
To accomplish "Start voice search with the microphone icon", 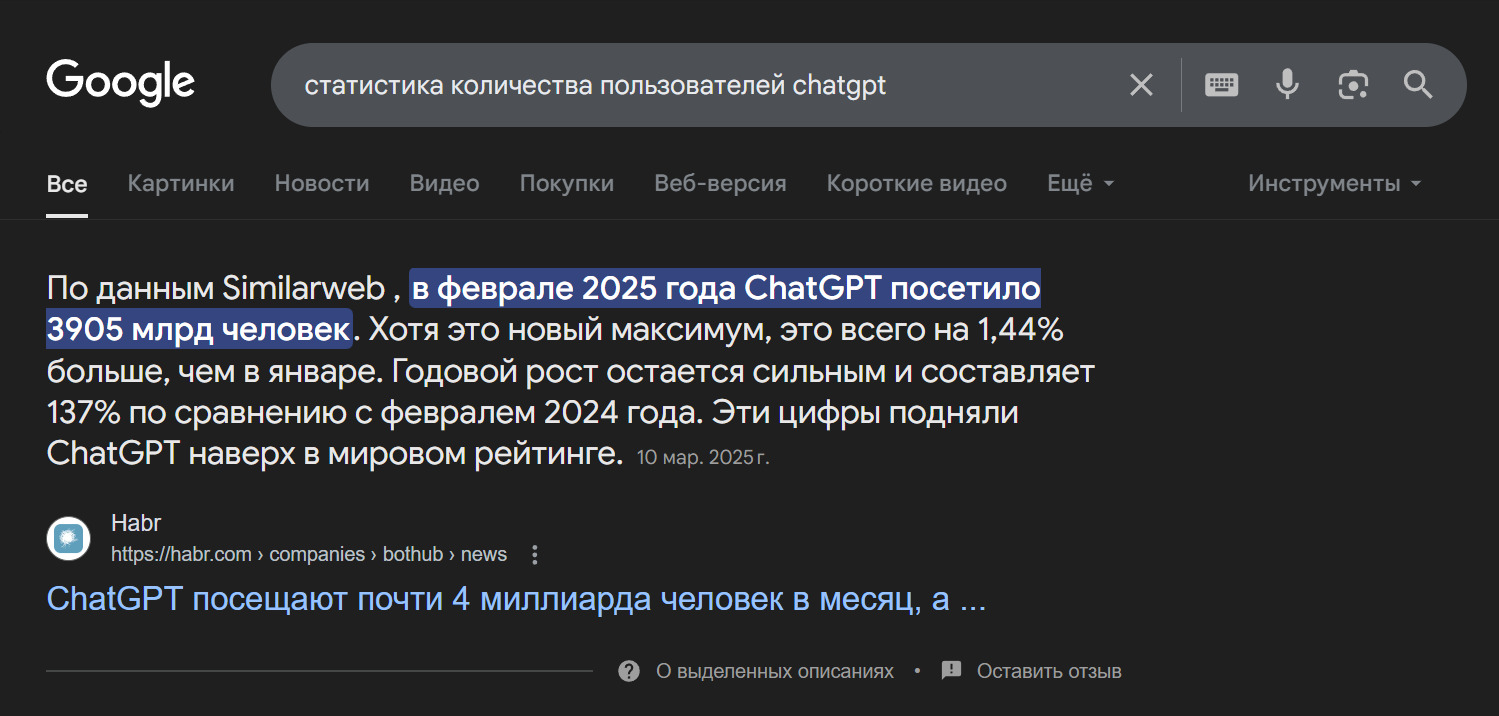I will click(x=1287, y=85).
